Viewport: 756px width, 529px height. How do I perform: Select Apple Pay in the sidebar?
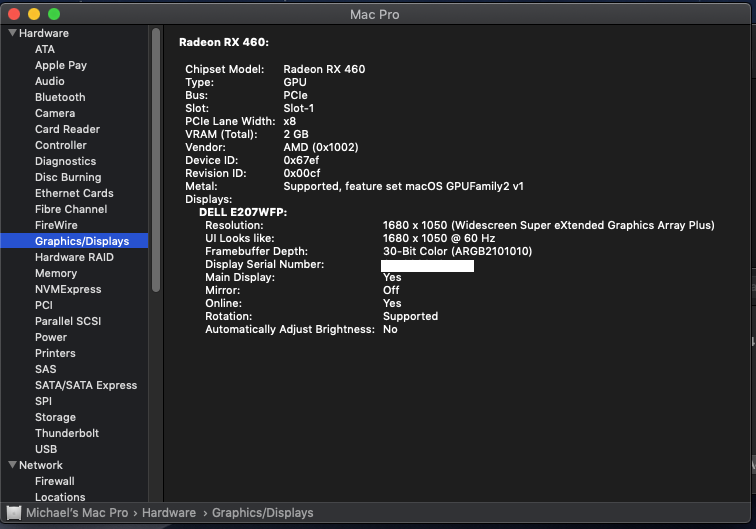(61, 65)
